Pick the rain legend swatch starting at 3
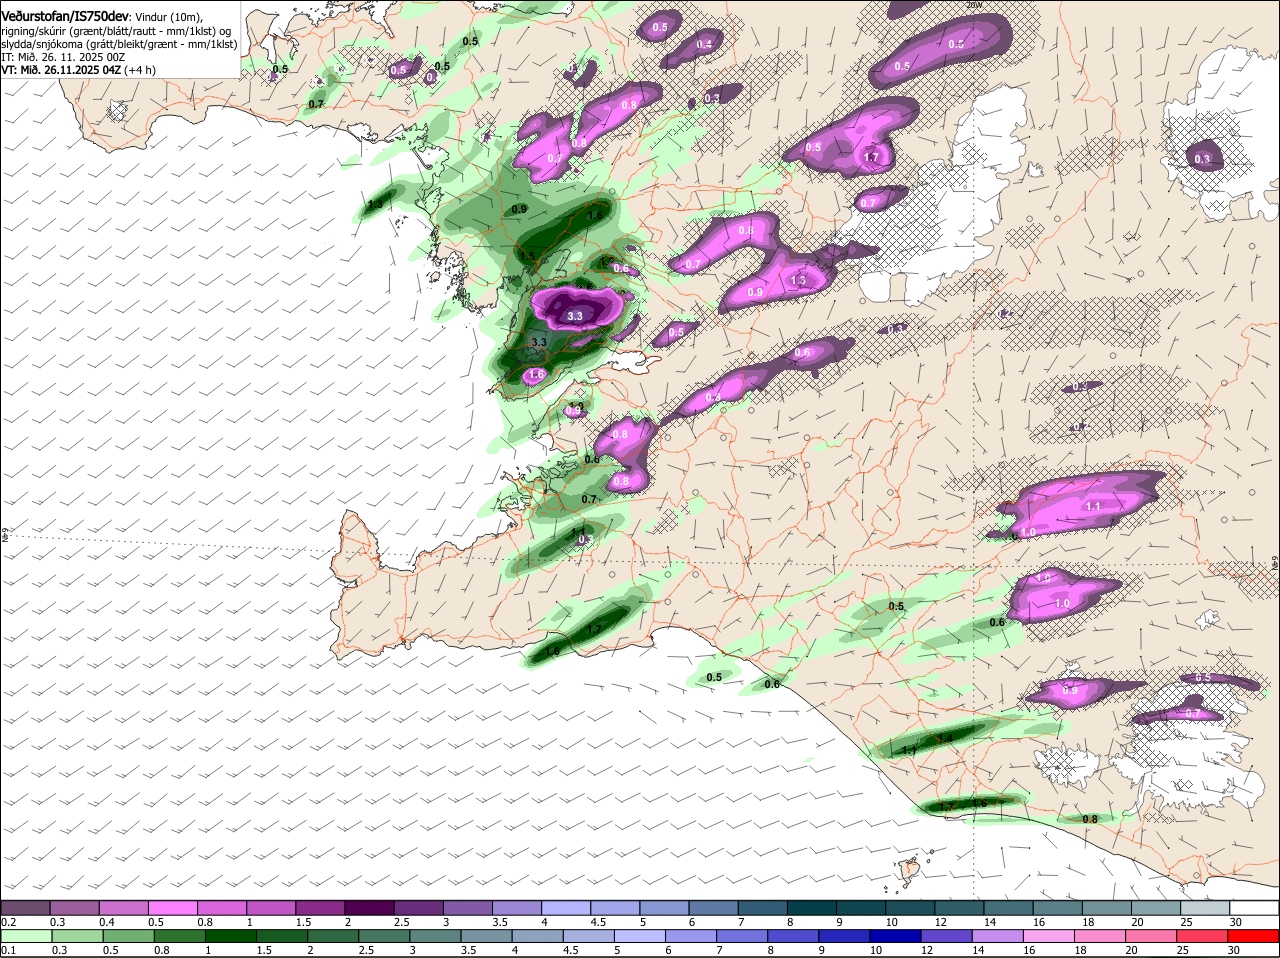 [435, 937]
